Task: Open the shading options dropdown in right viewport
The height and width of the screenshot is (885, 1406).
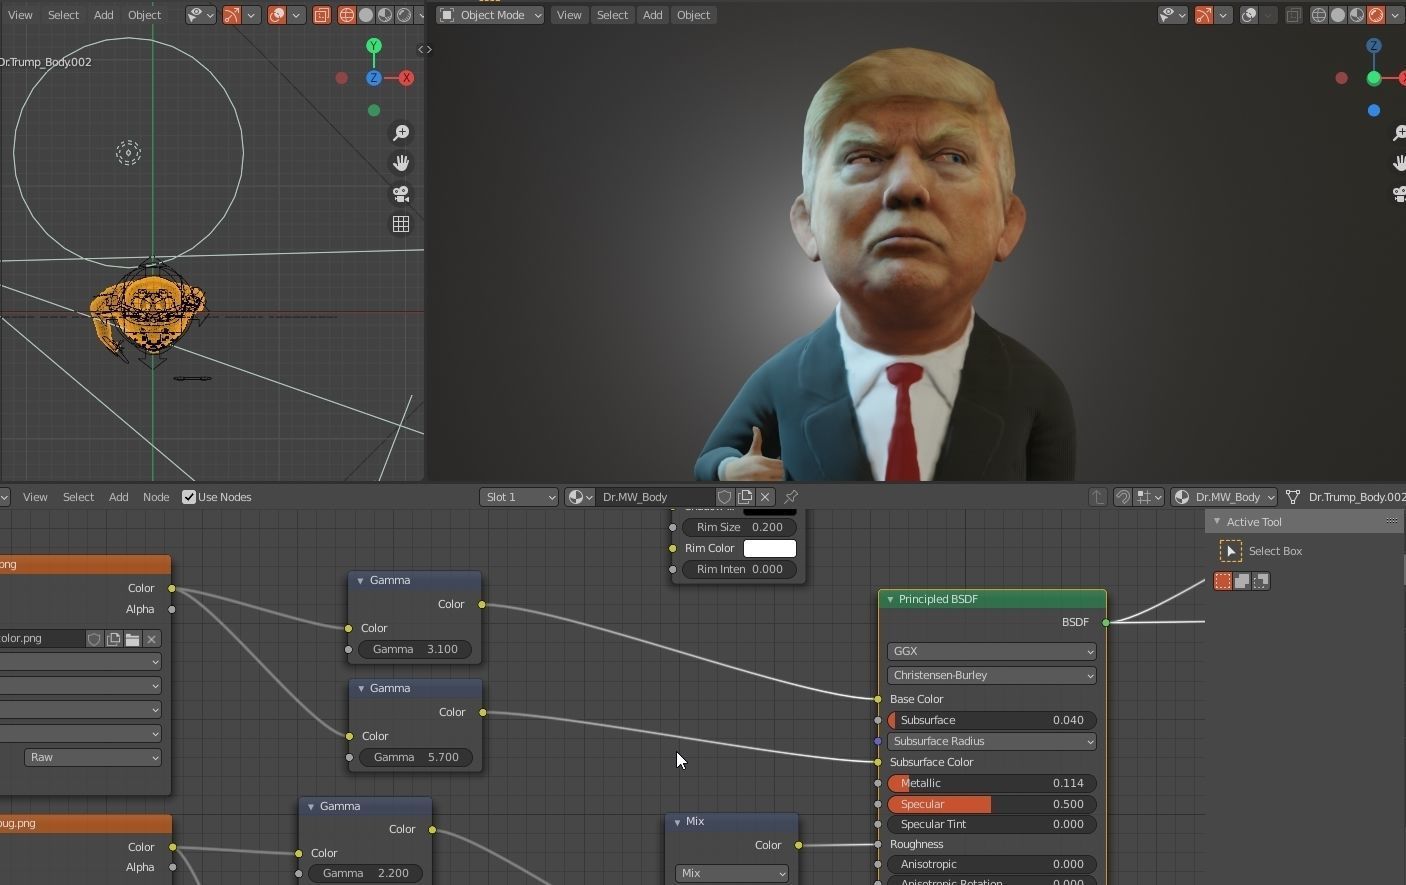Action: tap(1395, 15)
